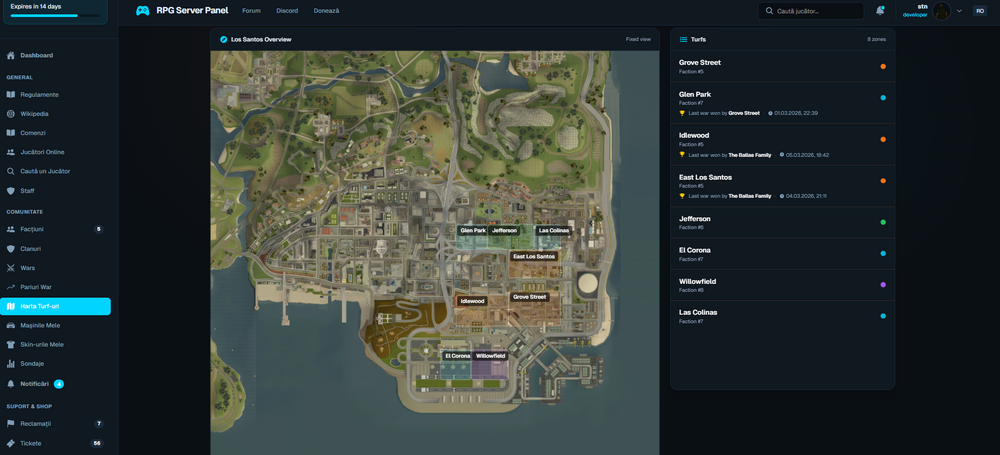Click the Comenzi book icon
1000x455 pixels.
(x=11, y=133)
